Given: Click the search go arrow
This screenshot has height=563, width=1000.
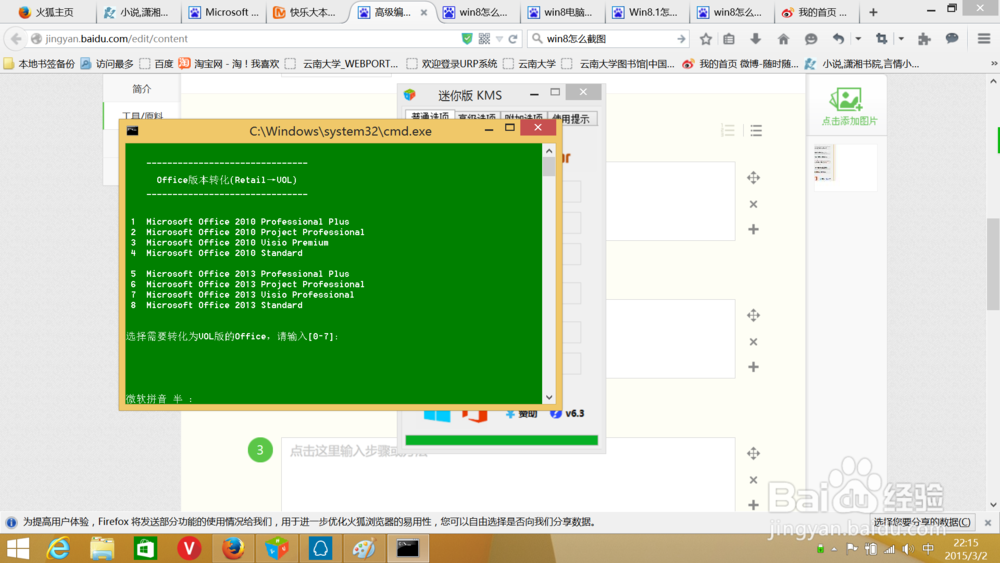Looking at the screenshot, I should (x=681, y=39).
